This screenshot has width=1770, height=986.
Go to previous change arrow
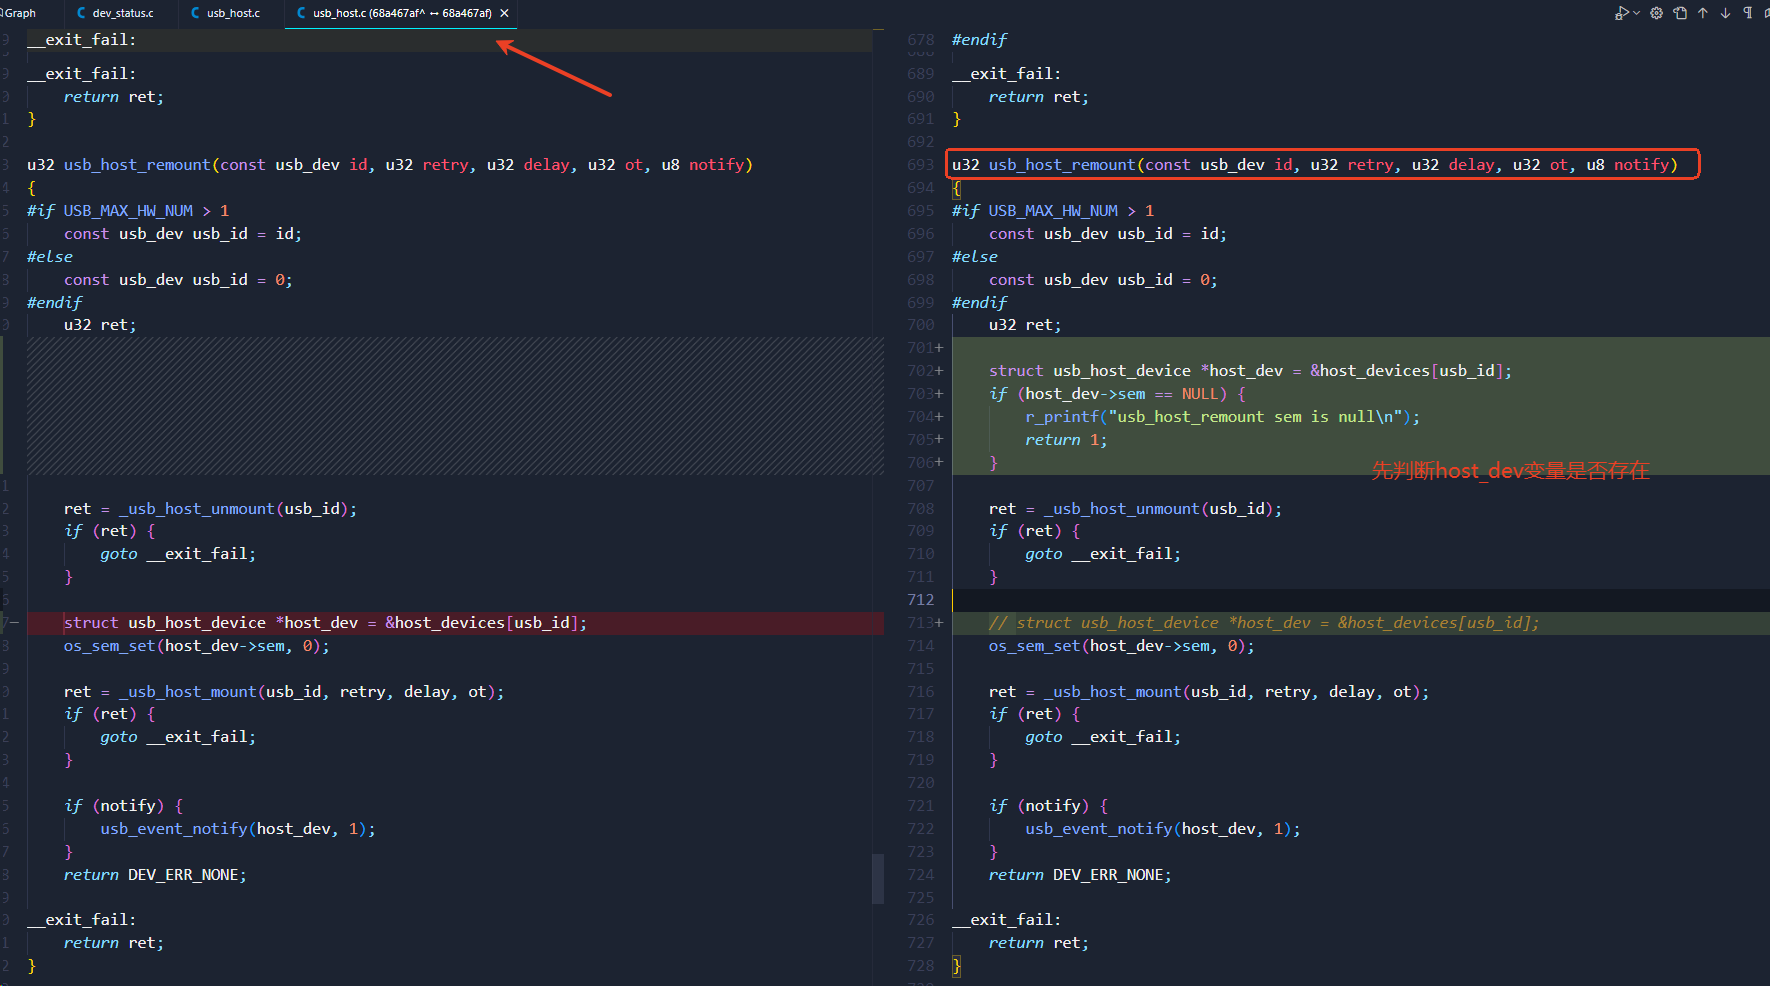1703,13
